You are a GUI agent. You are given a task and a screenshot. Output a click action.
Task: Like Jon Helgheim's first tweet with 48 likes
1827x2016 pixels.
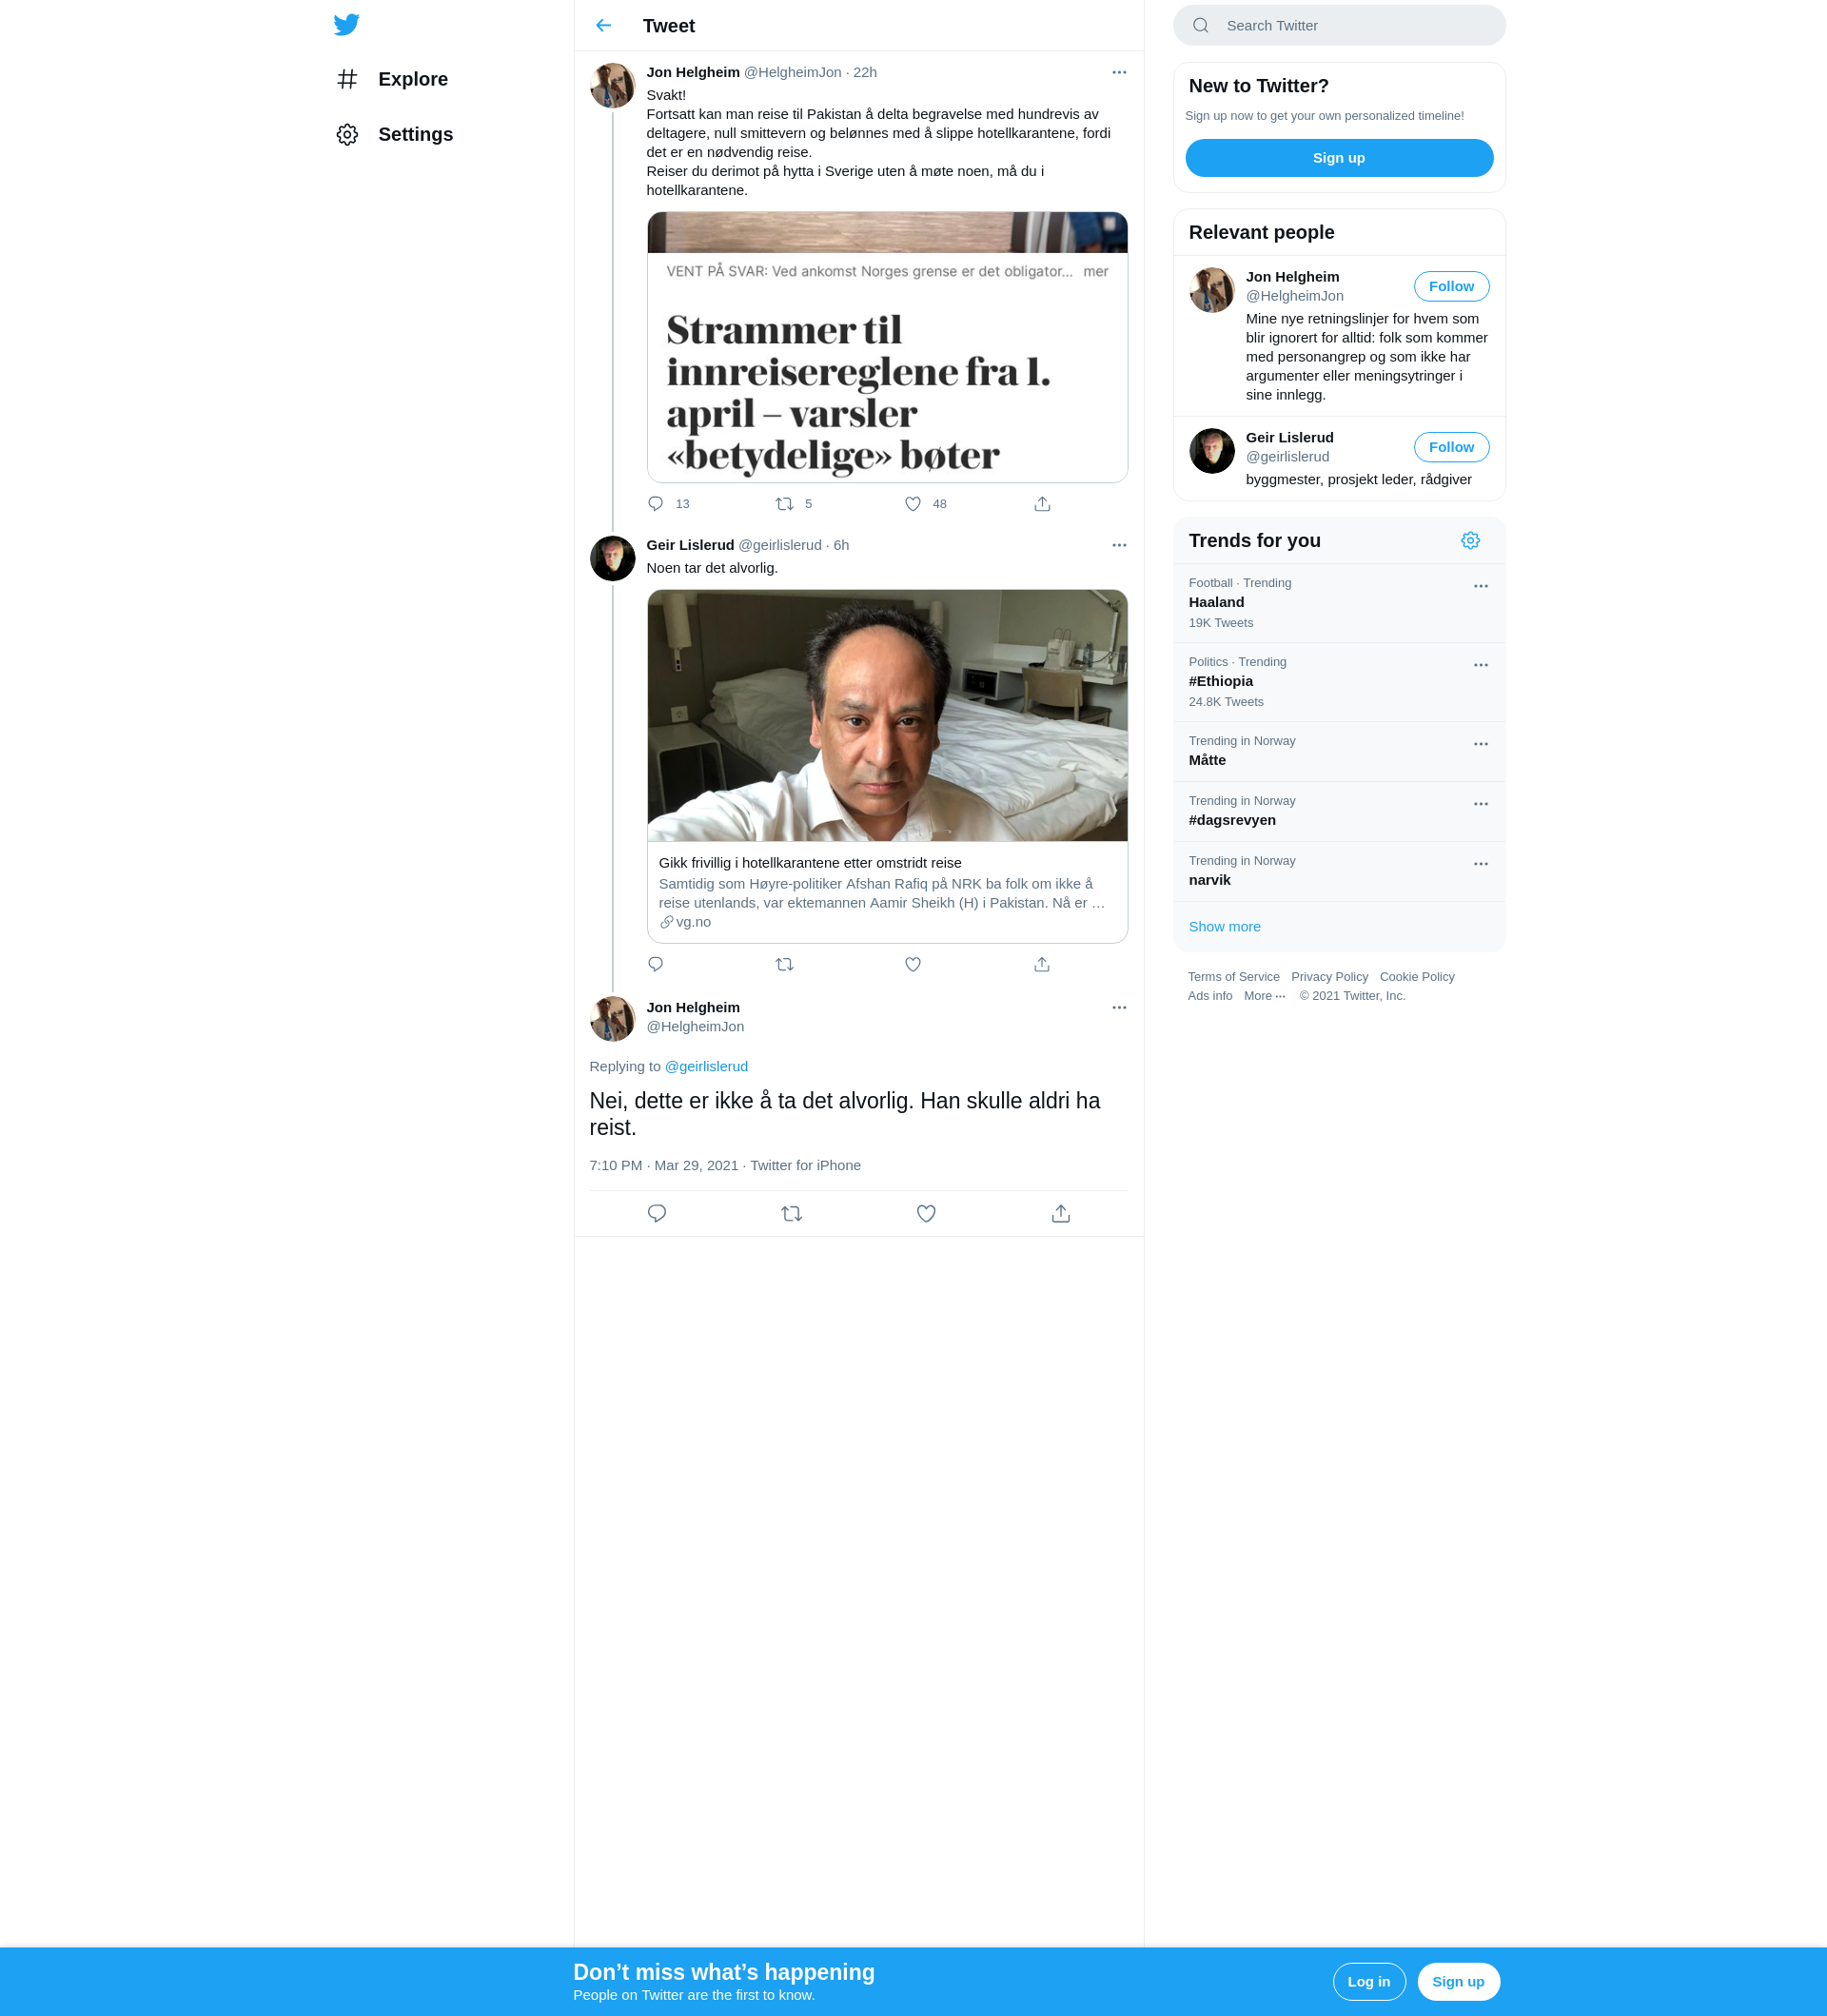click(913, 504)
